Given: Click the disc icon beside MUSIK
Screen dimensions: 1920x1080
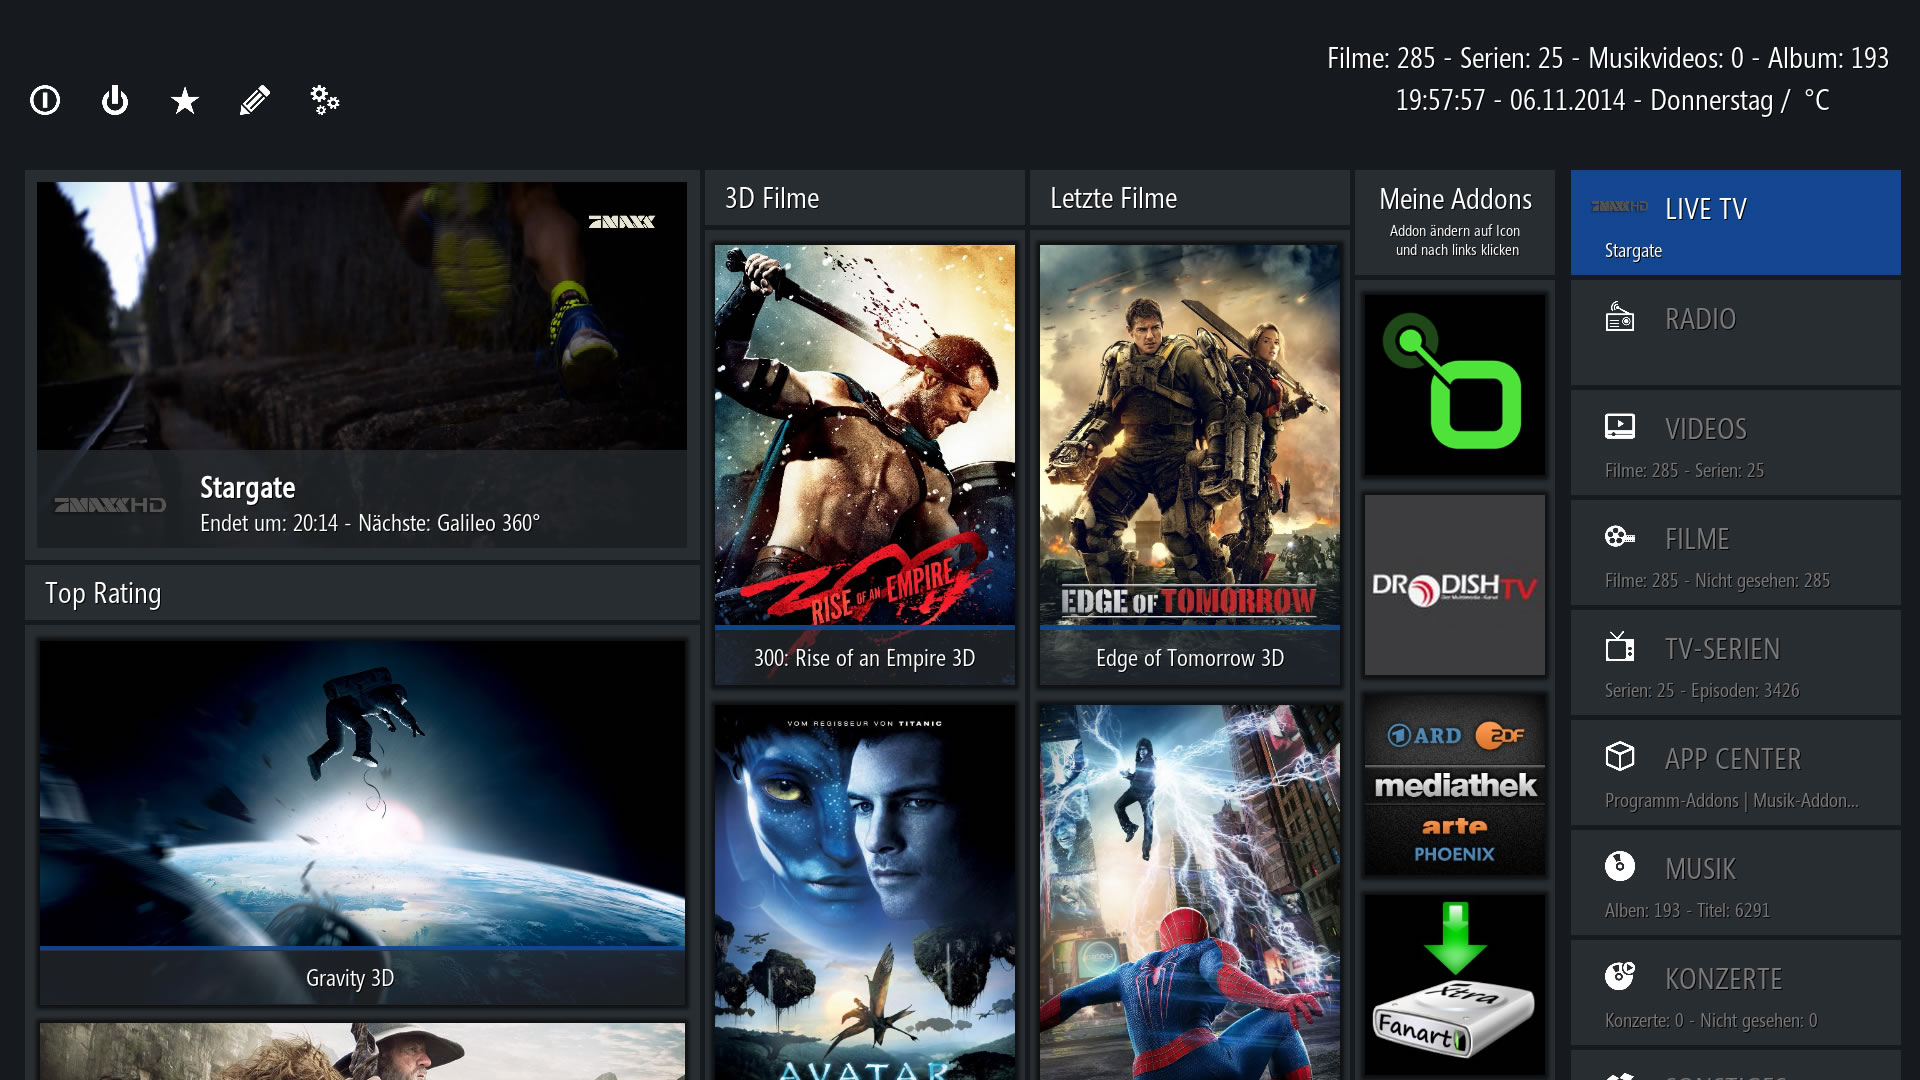Looking at the screenshot, I should [1620, 866].
